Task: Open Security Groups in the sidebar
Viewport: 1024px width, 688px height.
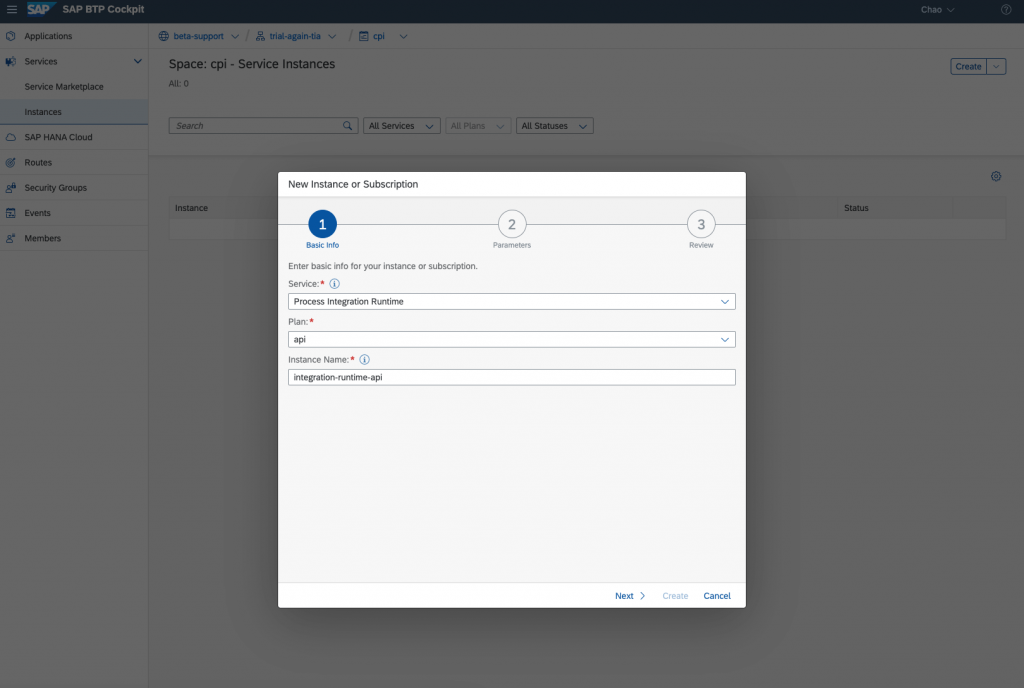Action: pyautogui.click(x=56, y=187)
